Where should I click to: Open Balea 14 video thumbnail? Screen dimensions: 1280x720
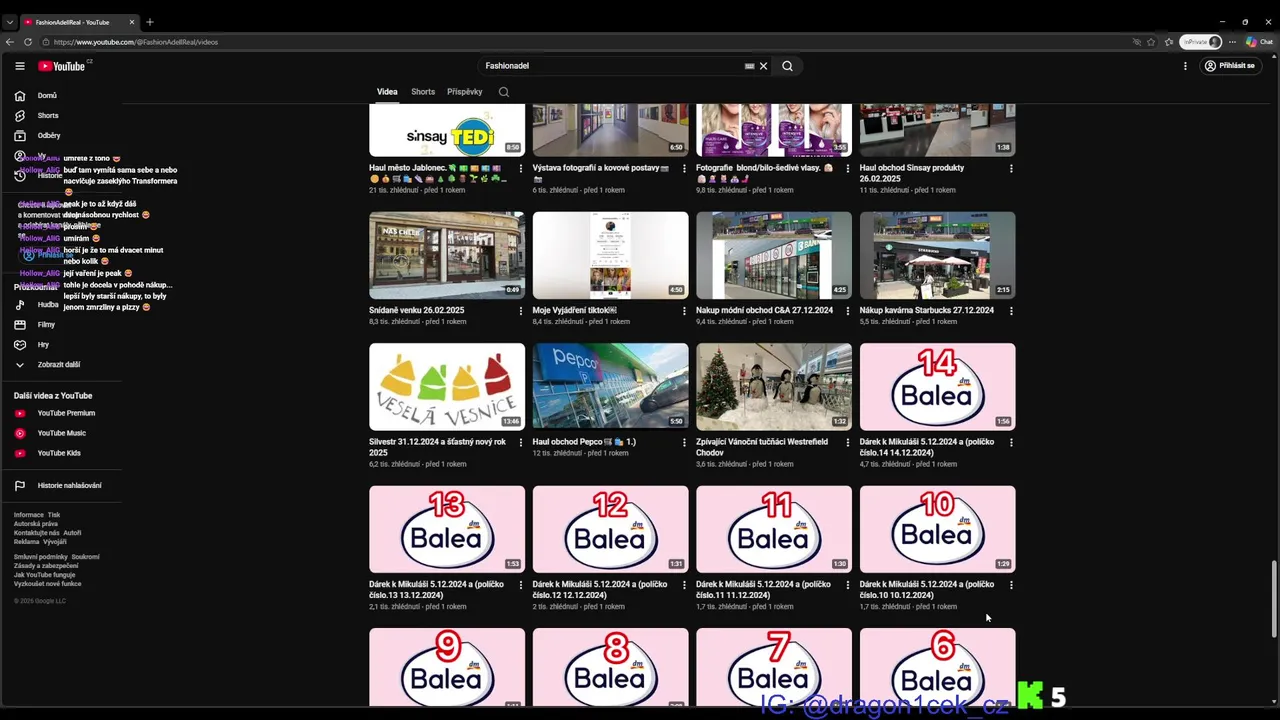pos(938,387)
